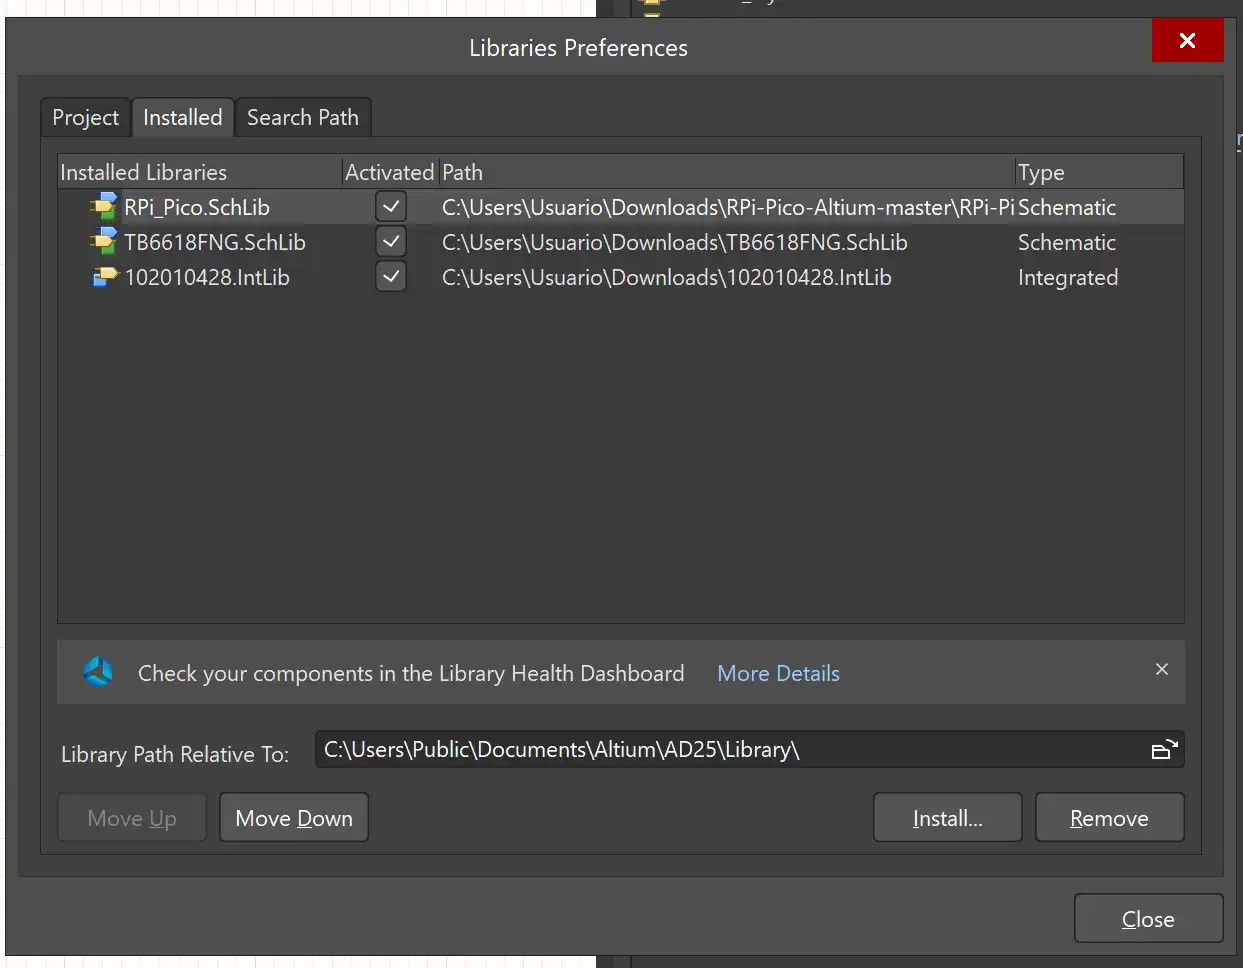The image size is (1243, 968).
Task: Select the RPi_Pico.SchLib library row
Action: coord(621,207)
